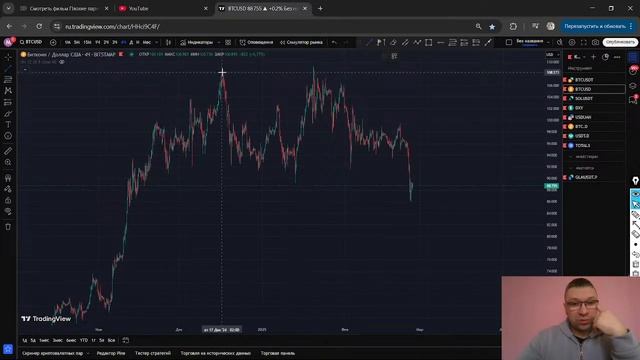Screen dimensions: 640x360
Task: Select the 1мес date range
Action: tap(44, 340)
